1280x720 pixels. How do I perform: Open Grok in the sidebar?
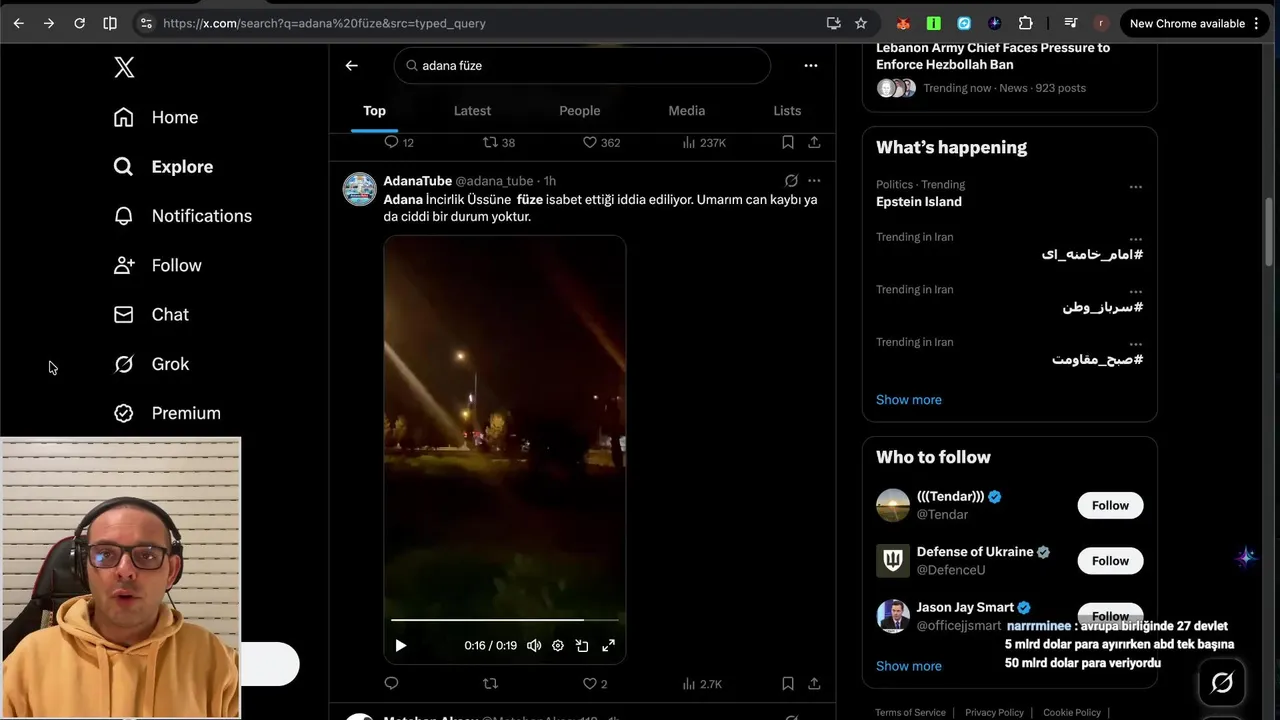coord(151,364)
